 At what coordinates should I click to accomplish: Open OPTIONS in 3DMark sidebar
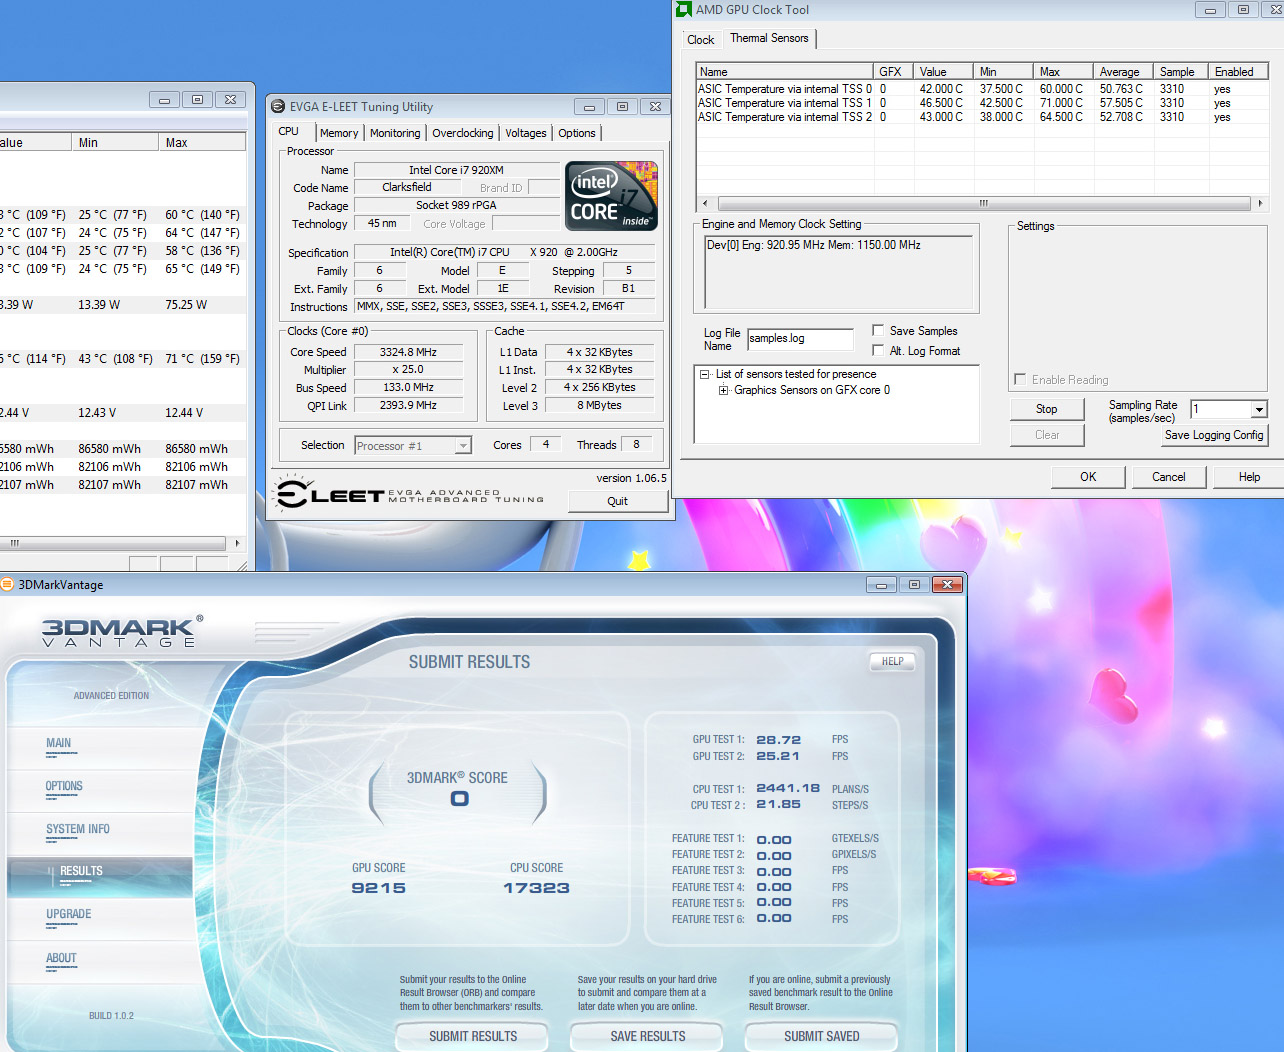point(64,787)
